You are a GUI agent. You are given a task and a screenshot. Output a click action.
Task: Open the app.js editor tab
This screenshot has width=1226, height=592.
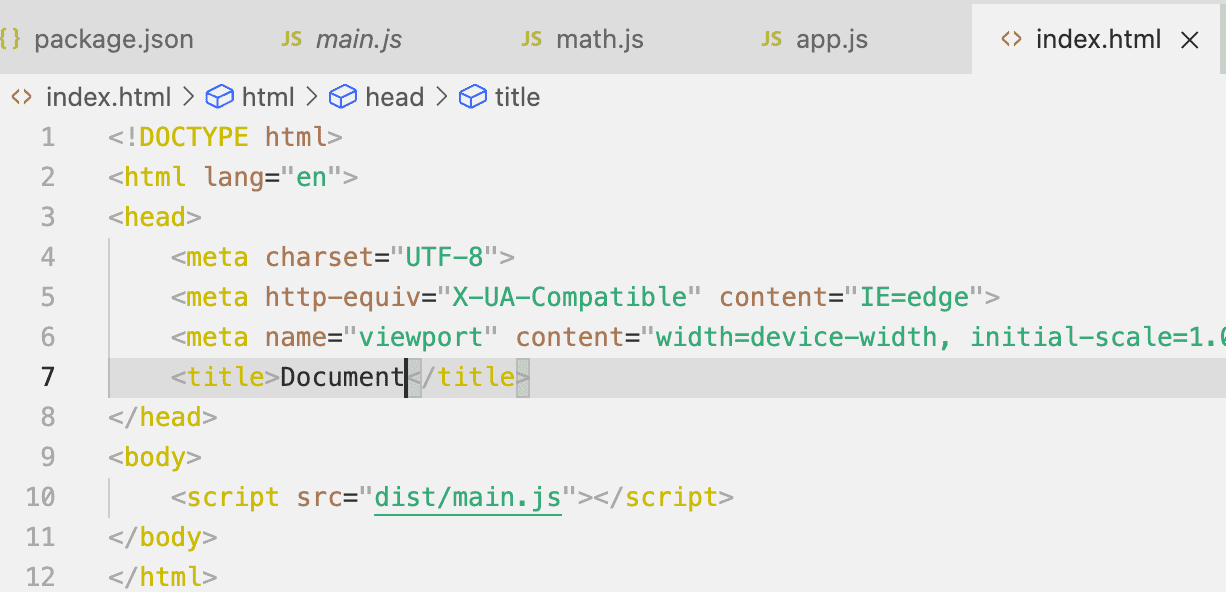click(x=832, y=40)
